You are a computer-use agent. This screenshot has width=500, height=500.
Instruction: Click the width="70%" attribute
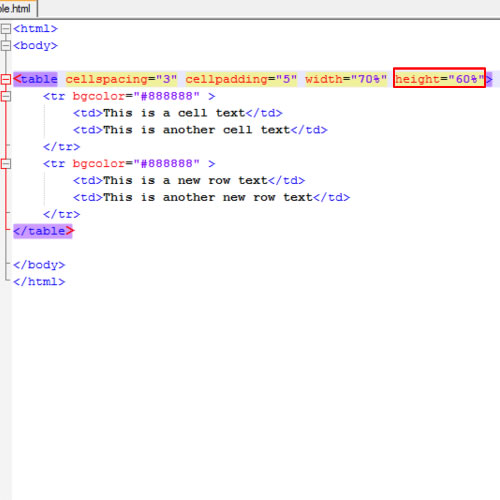346,79
